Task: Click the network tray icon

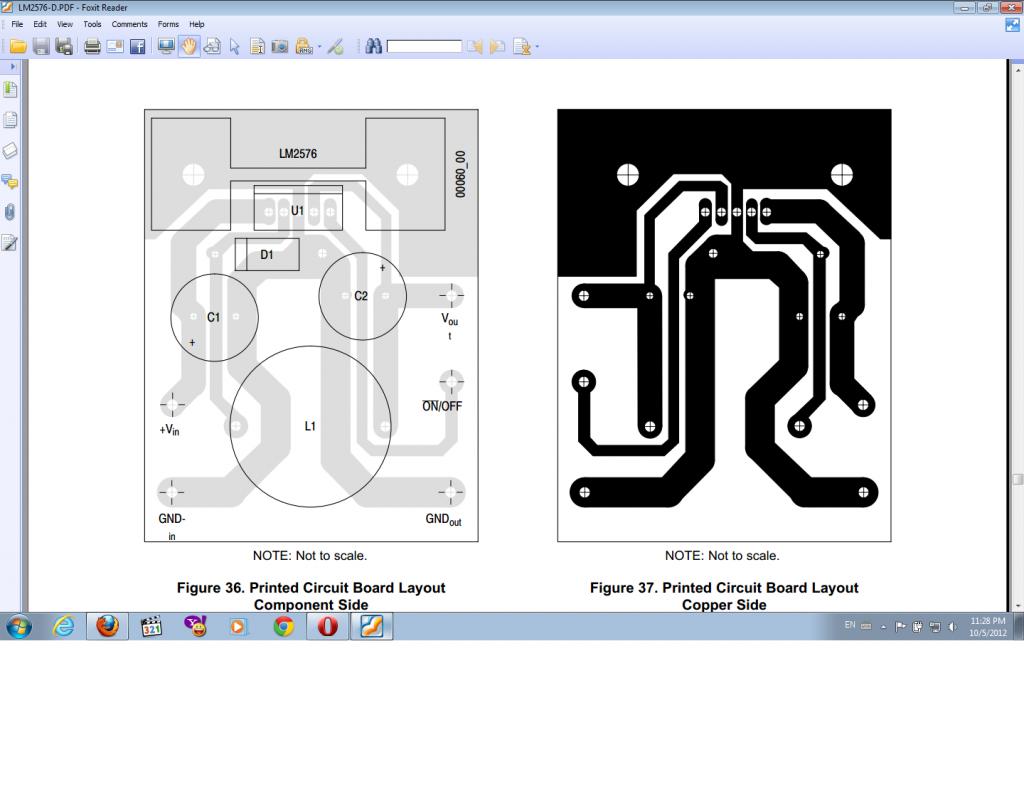Action: (935, 627)
